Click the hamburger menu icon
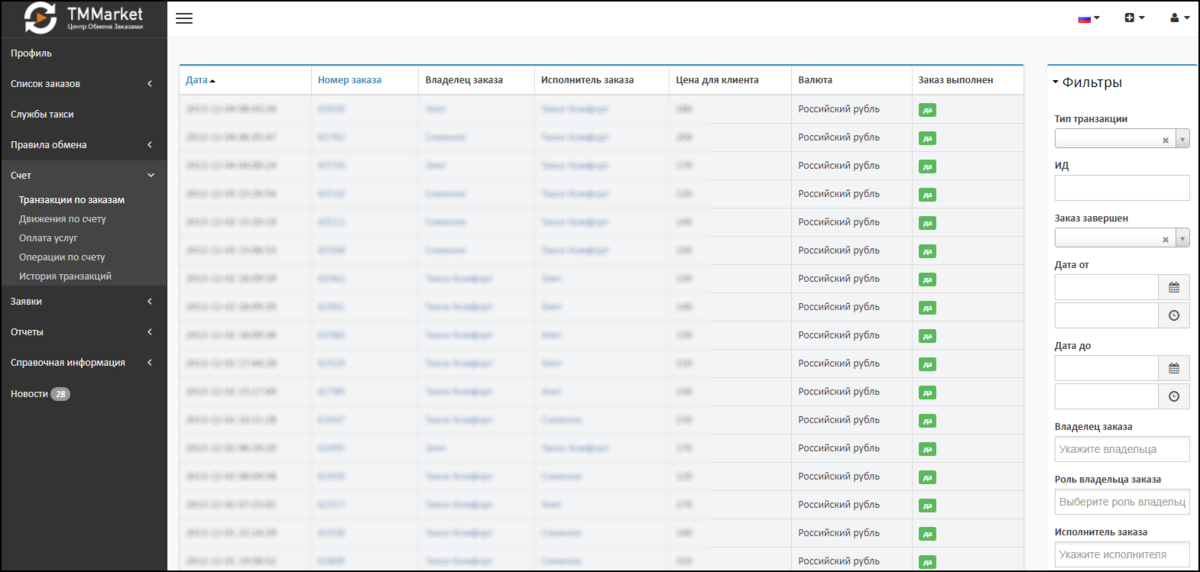Screen dimensions: 1200x572 click(x=184, y=18)
